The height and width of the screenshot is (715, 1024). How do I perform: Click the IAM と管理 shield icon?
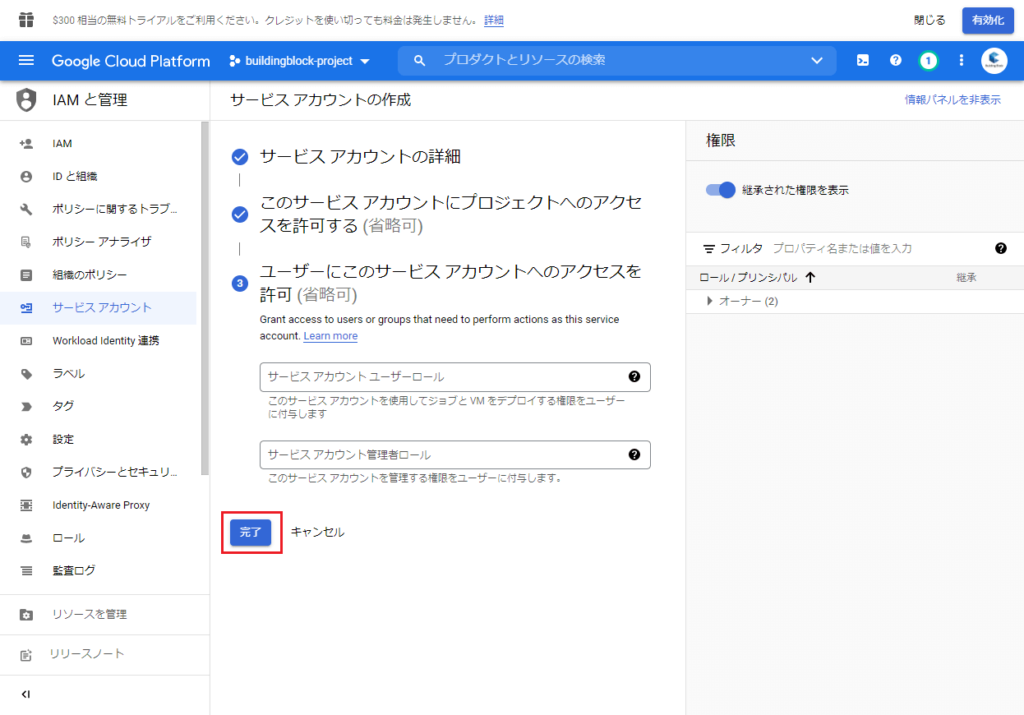pos(26,100)
